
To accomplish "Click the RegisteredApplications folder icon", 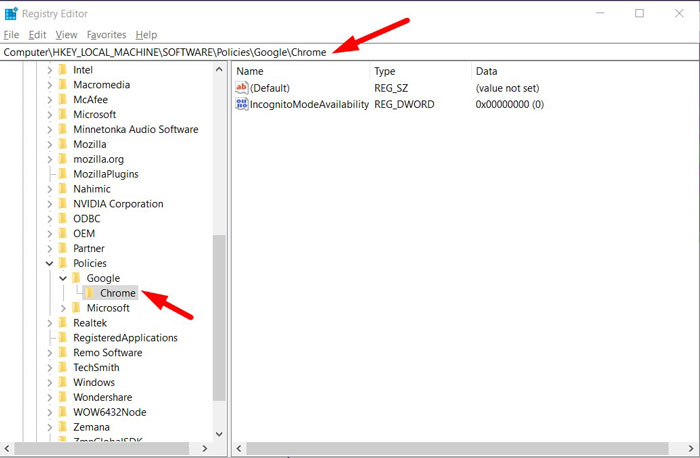I will click(63, 337).
